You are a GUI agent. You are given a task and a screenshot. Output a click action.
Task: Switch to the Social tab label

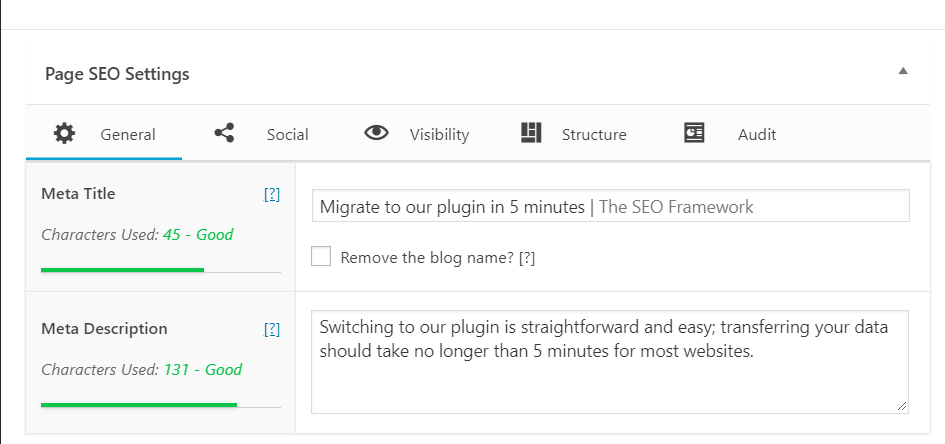tap(287, 134)
